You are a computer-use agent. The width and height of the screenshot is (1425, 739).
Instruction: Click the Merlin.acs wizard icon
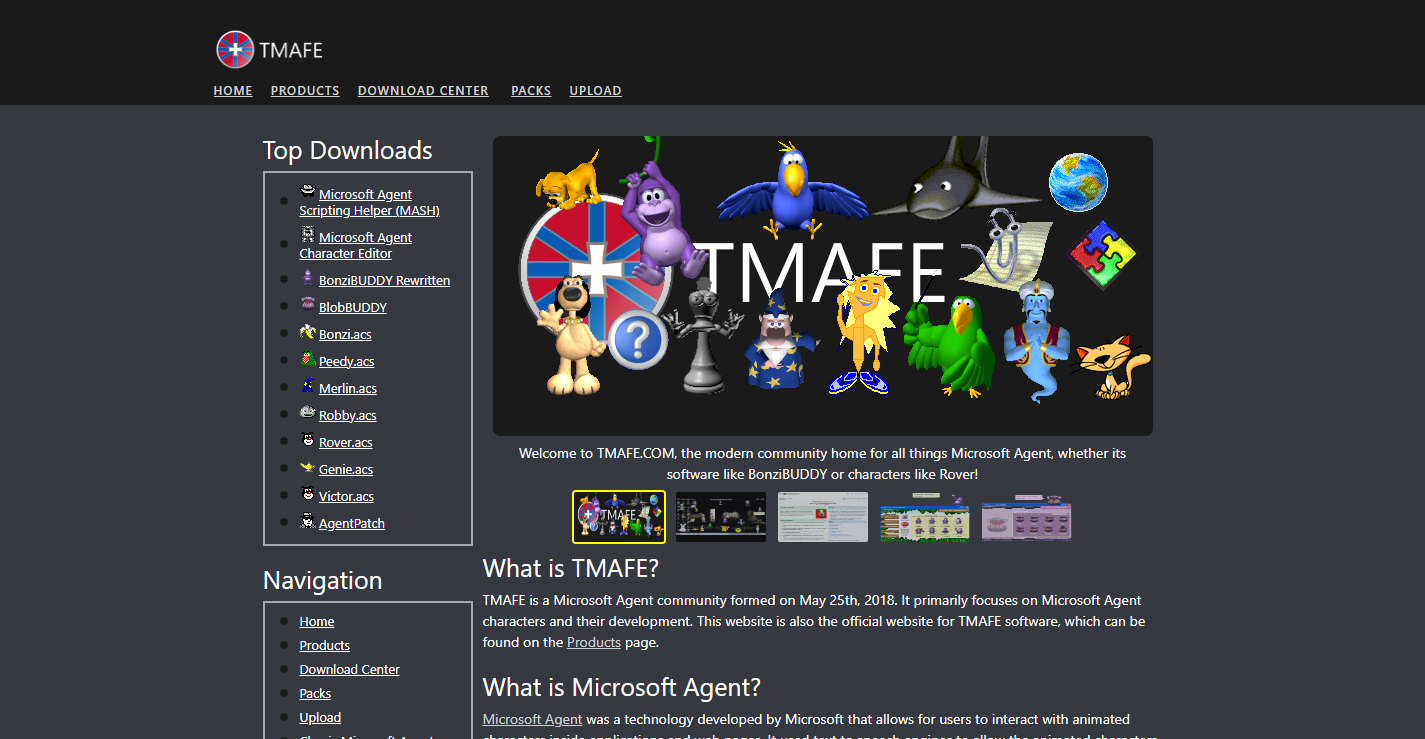(308, 387)
